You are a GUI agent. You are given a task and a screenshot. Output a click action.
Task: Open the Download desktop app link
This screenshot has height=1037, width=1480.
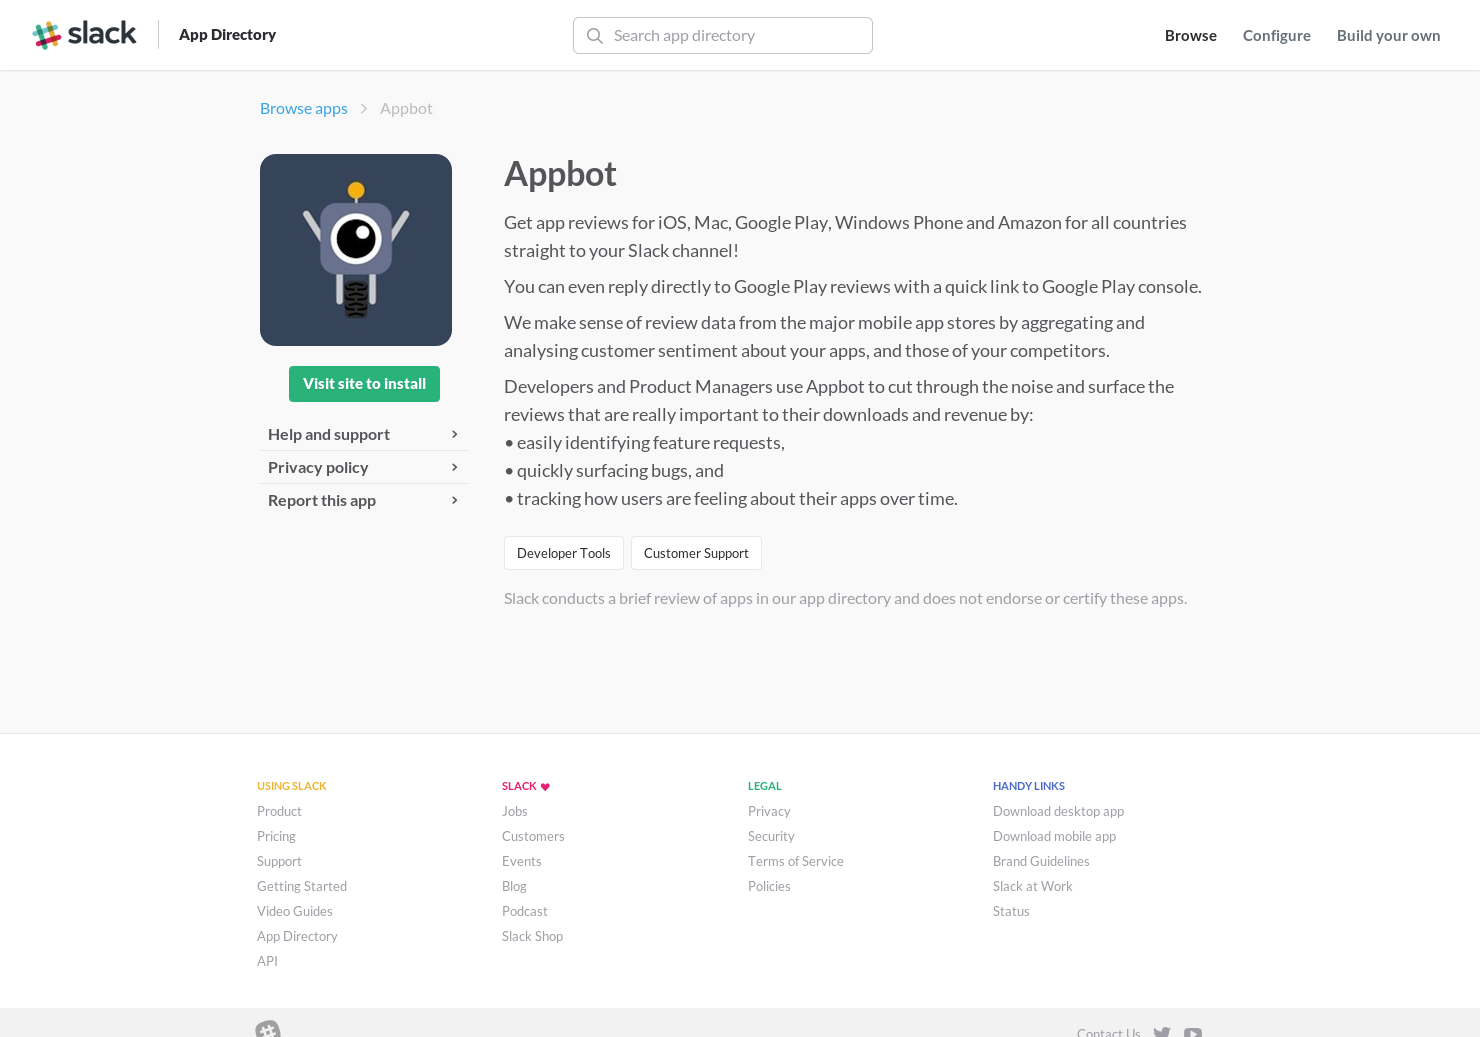pyautogui.click(x=1058, y=811)
